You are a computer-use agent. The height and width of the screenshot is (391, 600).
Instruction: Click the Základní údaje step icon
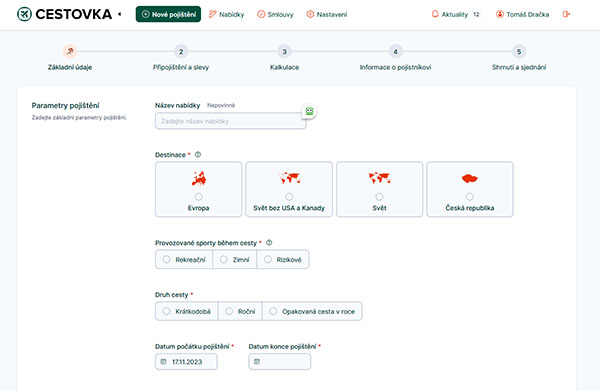[70, 51]
